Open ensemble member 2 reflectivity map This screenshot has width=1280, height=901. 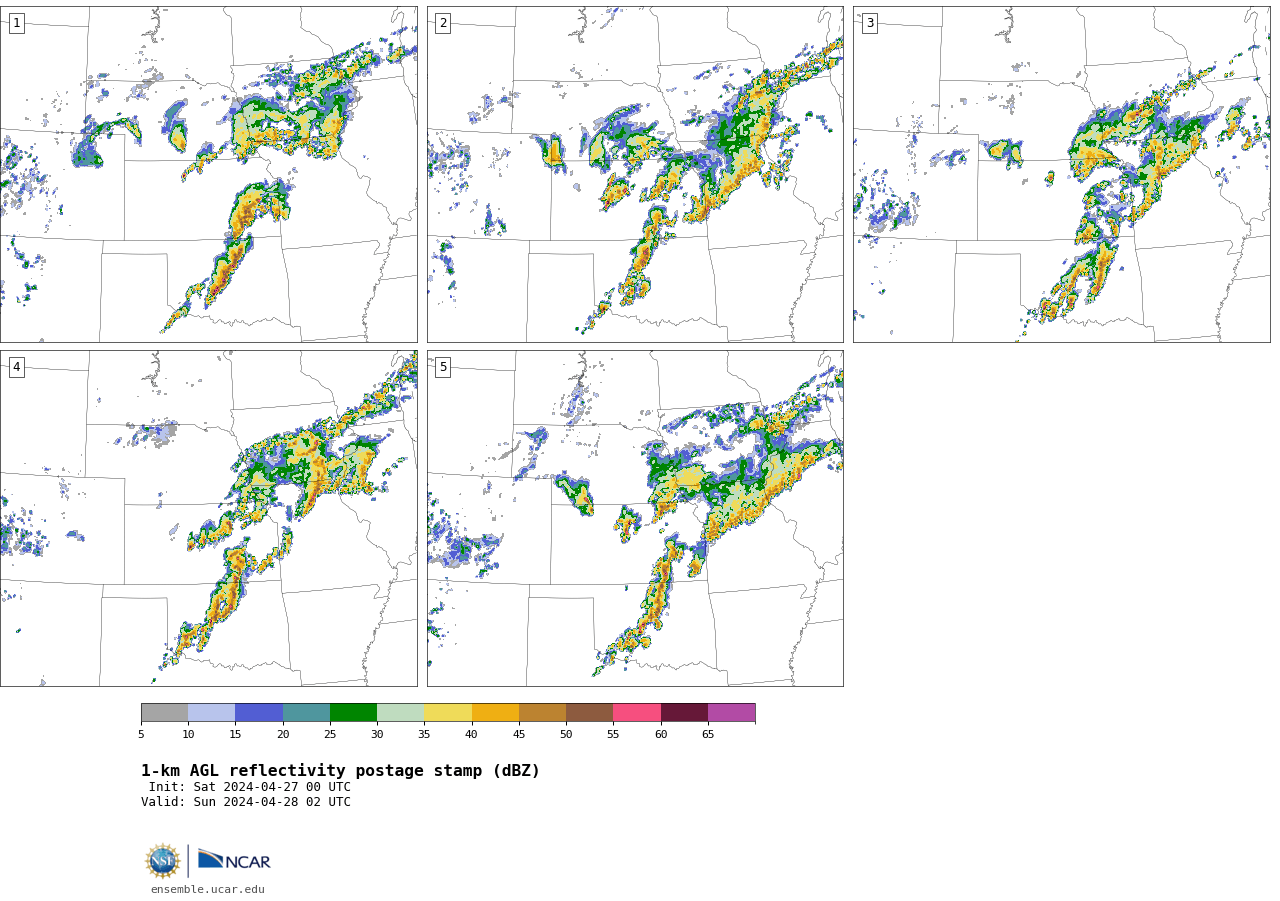coord(635,174)
